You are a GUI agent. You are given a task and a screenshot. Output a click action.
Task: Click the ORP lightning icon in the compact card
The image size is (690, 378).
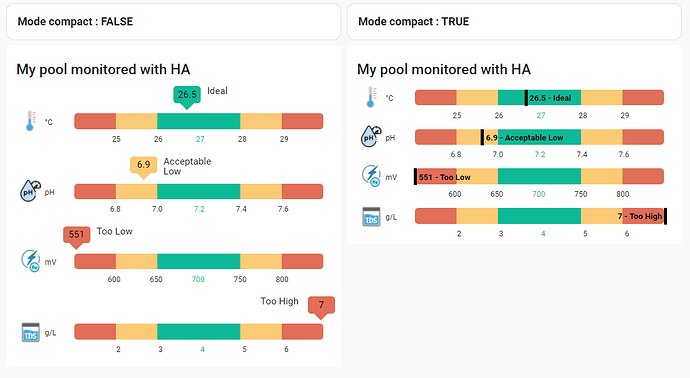click(371, 176)
